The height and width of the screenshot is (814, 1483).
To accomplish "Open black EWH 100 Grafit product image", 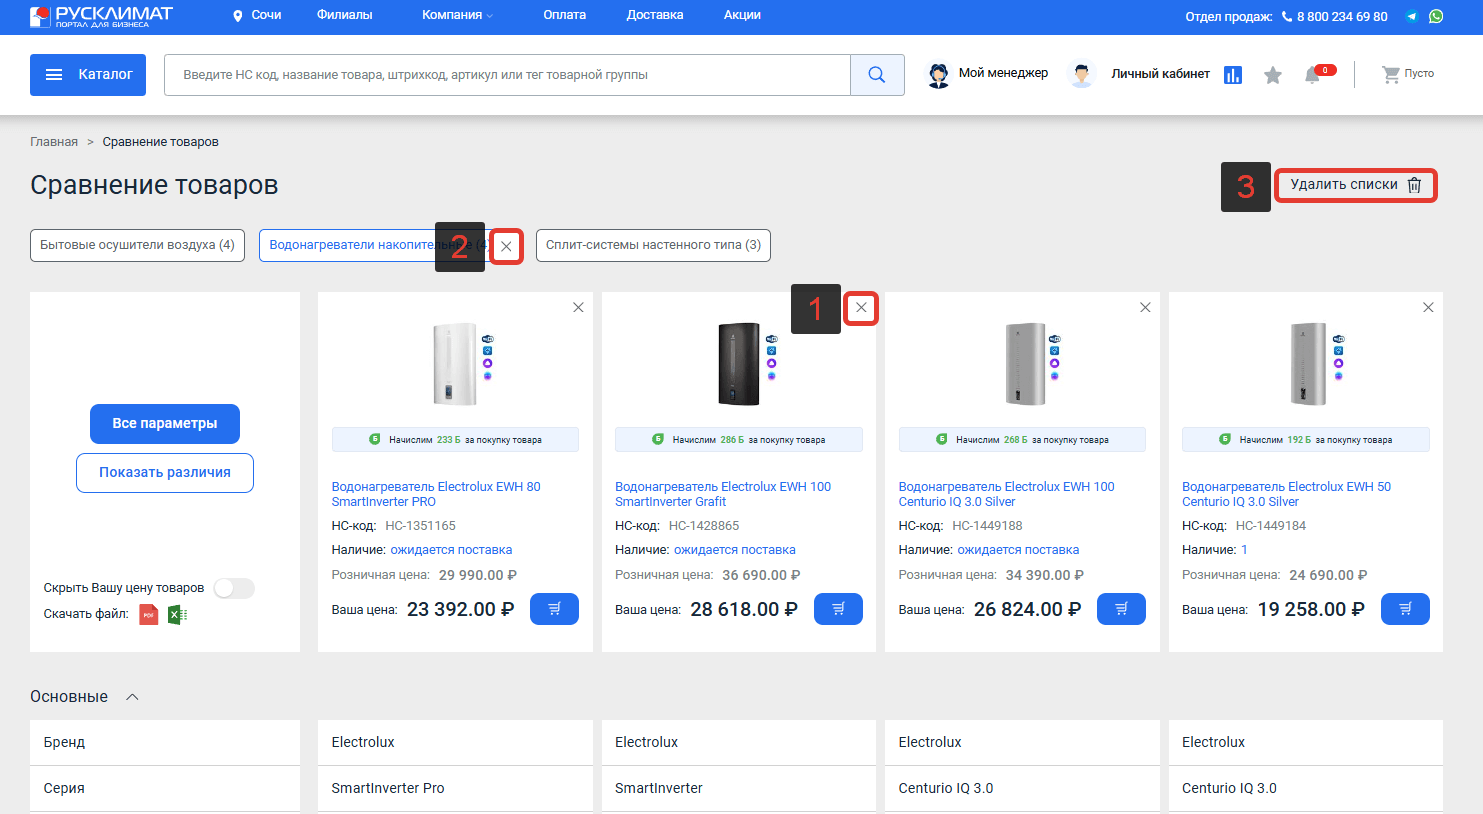I will [740, 364].
